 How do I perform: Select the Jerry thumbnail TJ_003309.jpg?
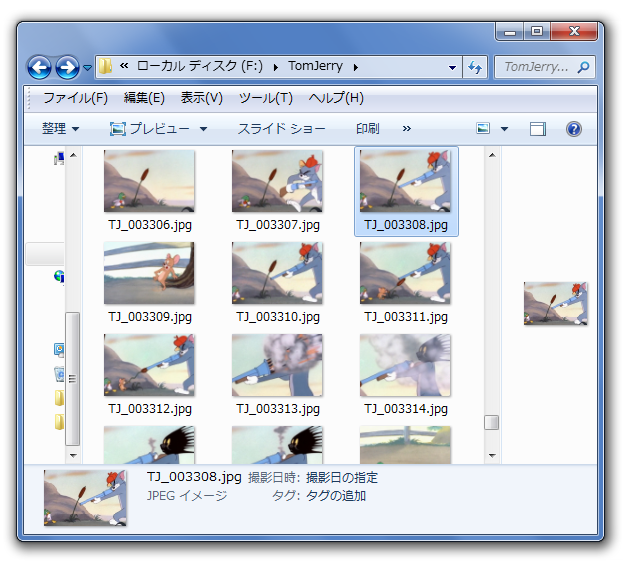pos(149,273)
